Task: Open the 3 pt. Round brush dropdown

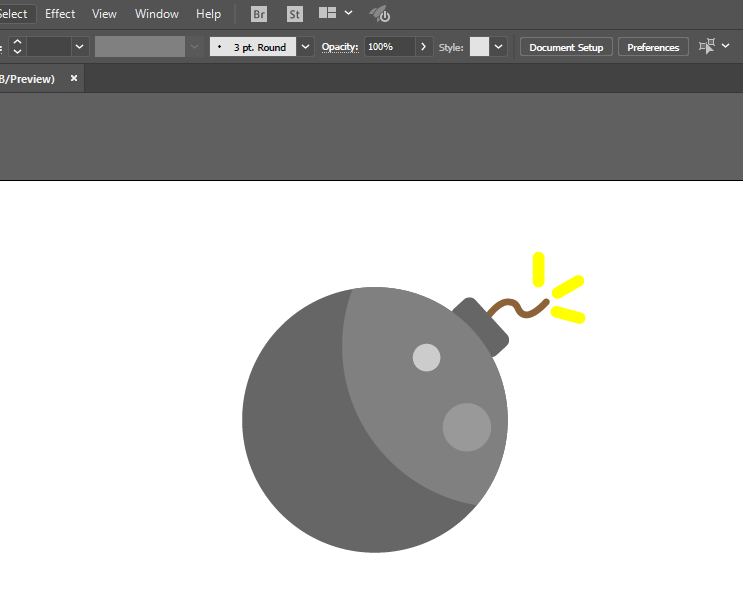Action: pos(306,47)
